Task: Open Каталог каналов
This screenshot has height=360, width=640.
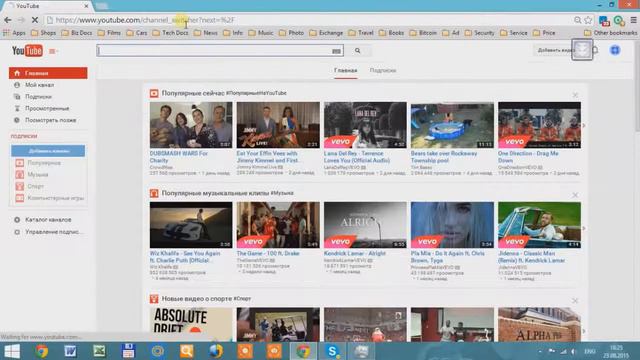Action: [48, 220]
